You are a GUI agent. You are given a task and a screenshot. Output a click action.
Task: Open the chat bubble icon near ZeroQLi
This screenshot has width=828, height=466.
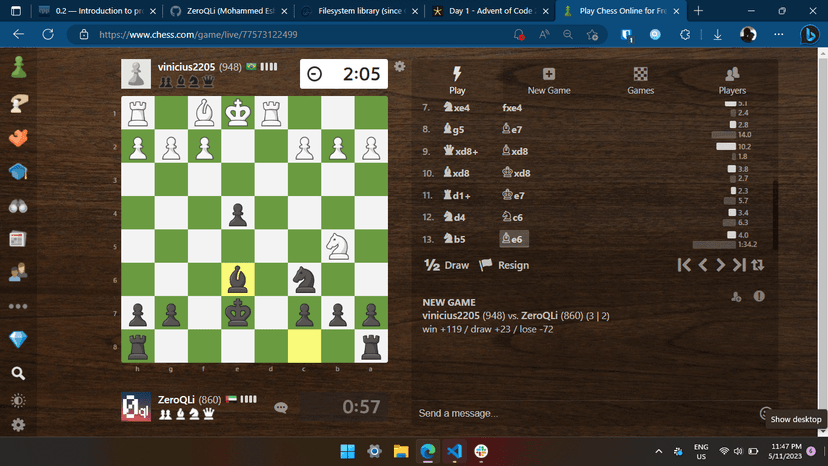point(282,407)
